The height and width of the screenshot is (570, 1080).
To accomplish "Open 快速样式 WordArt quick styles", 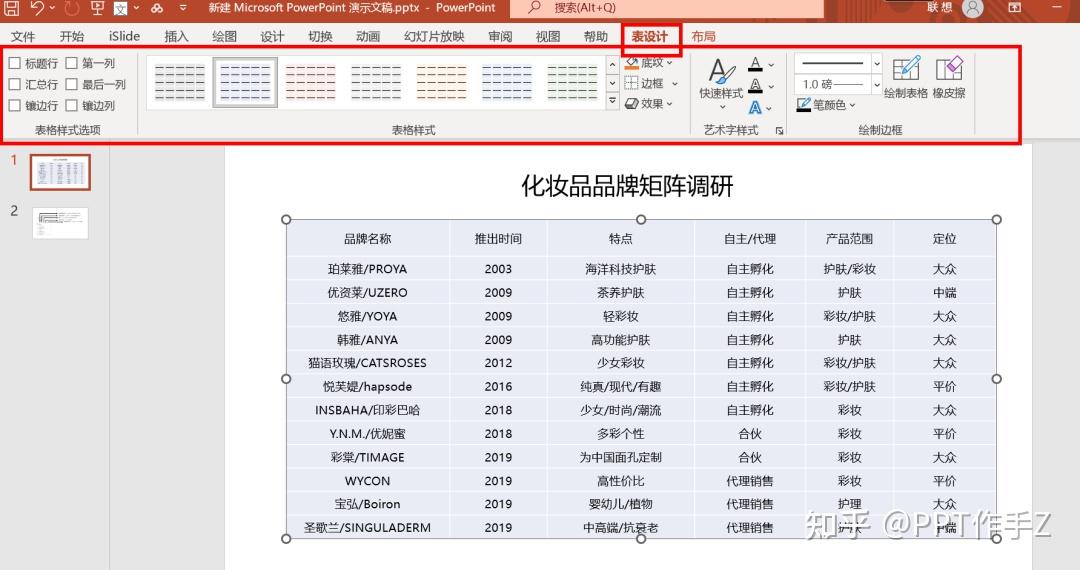I will [x=721, y=84].
